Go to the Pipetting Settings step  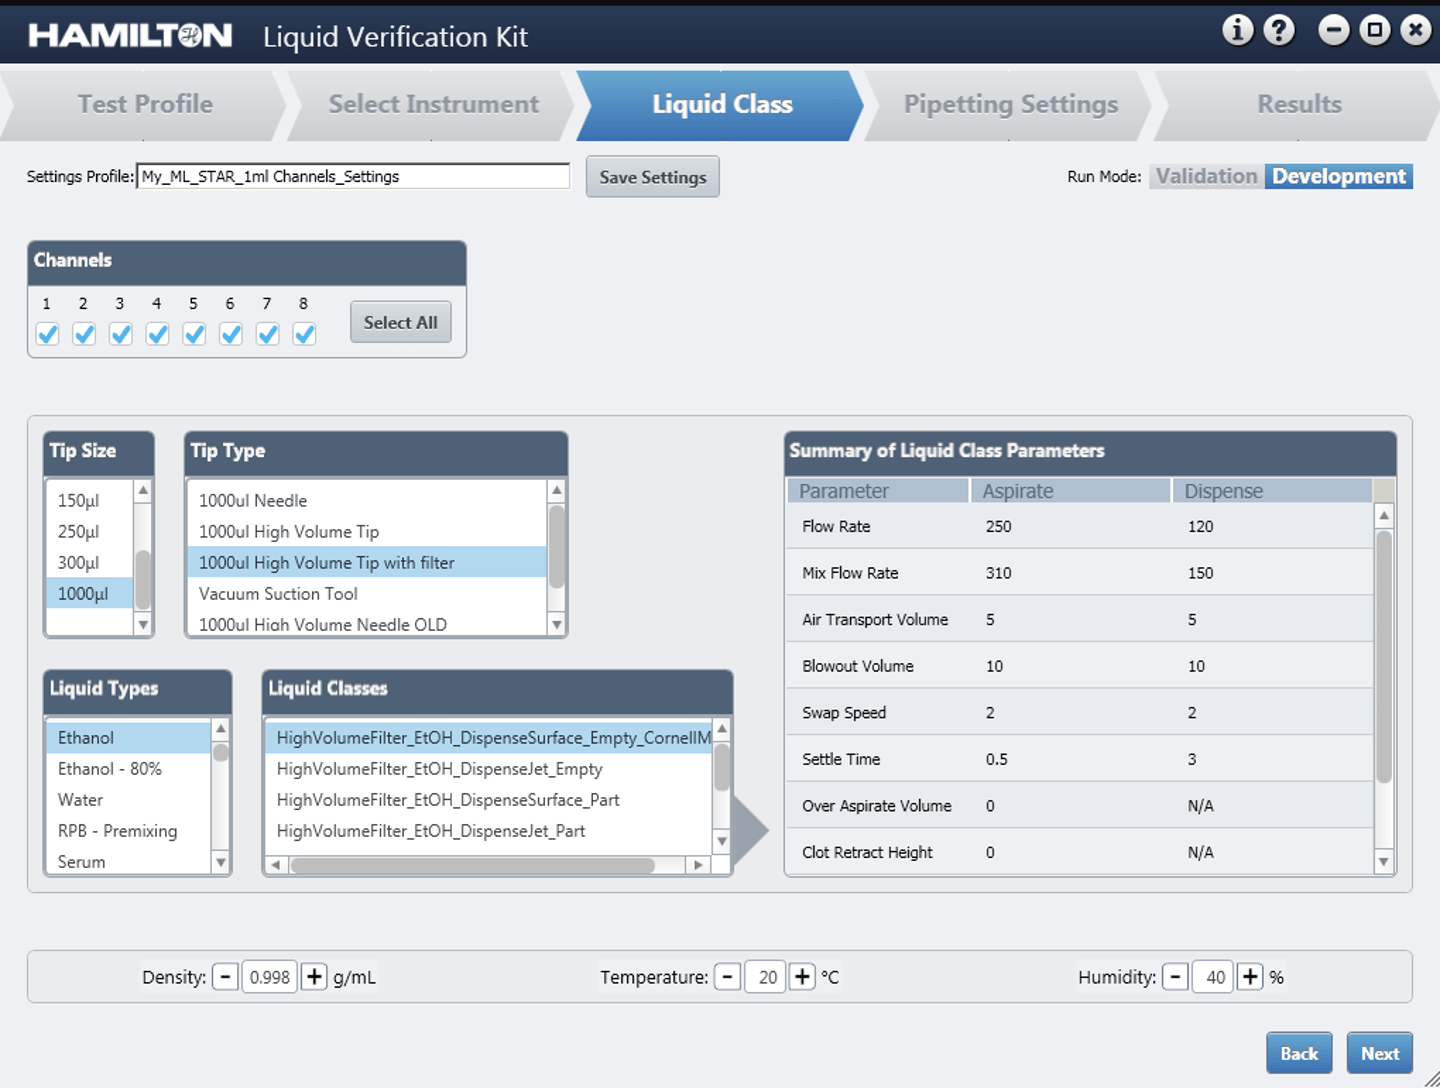1010,104
